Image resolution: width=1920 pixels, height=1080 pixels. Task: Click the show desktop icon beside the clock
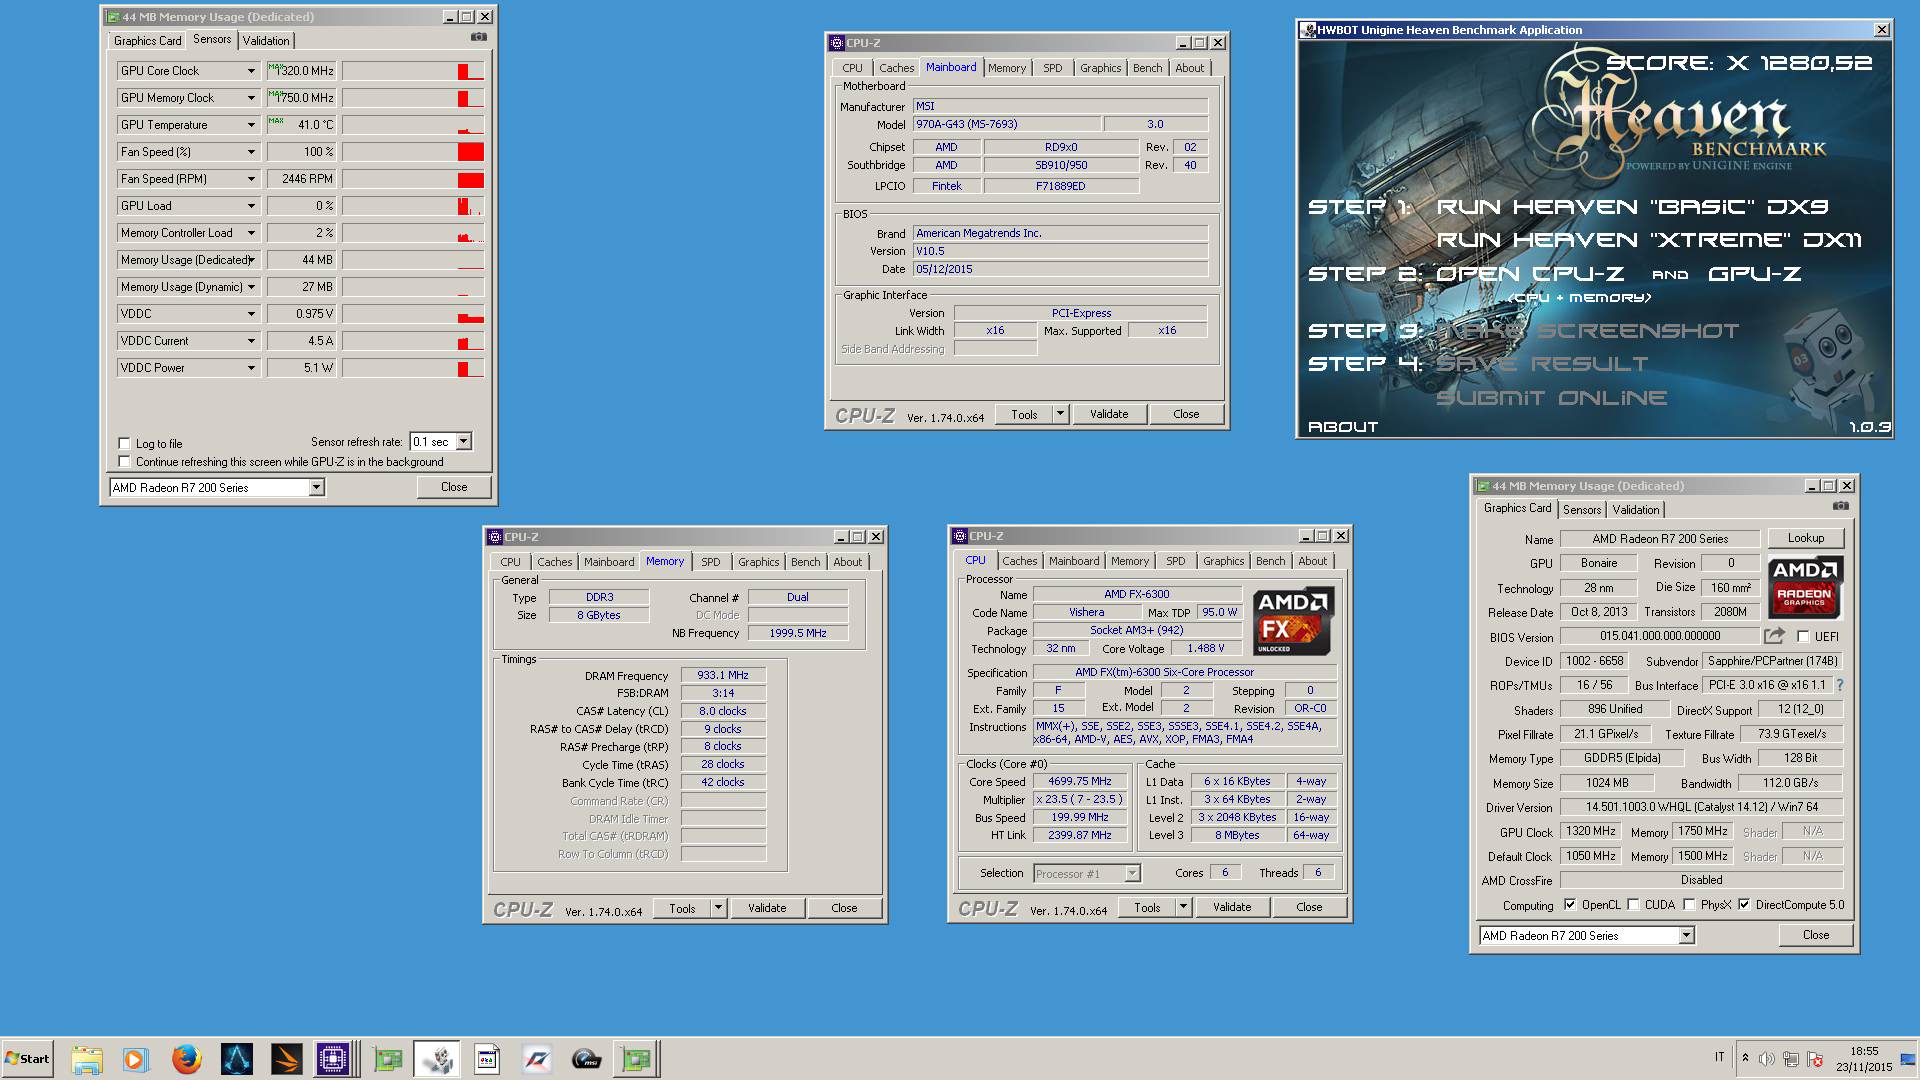click(x=1909, y=1059)
